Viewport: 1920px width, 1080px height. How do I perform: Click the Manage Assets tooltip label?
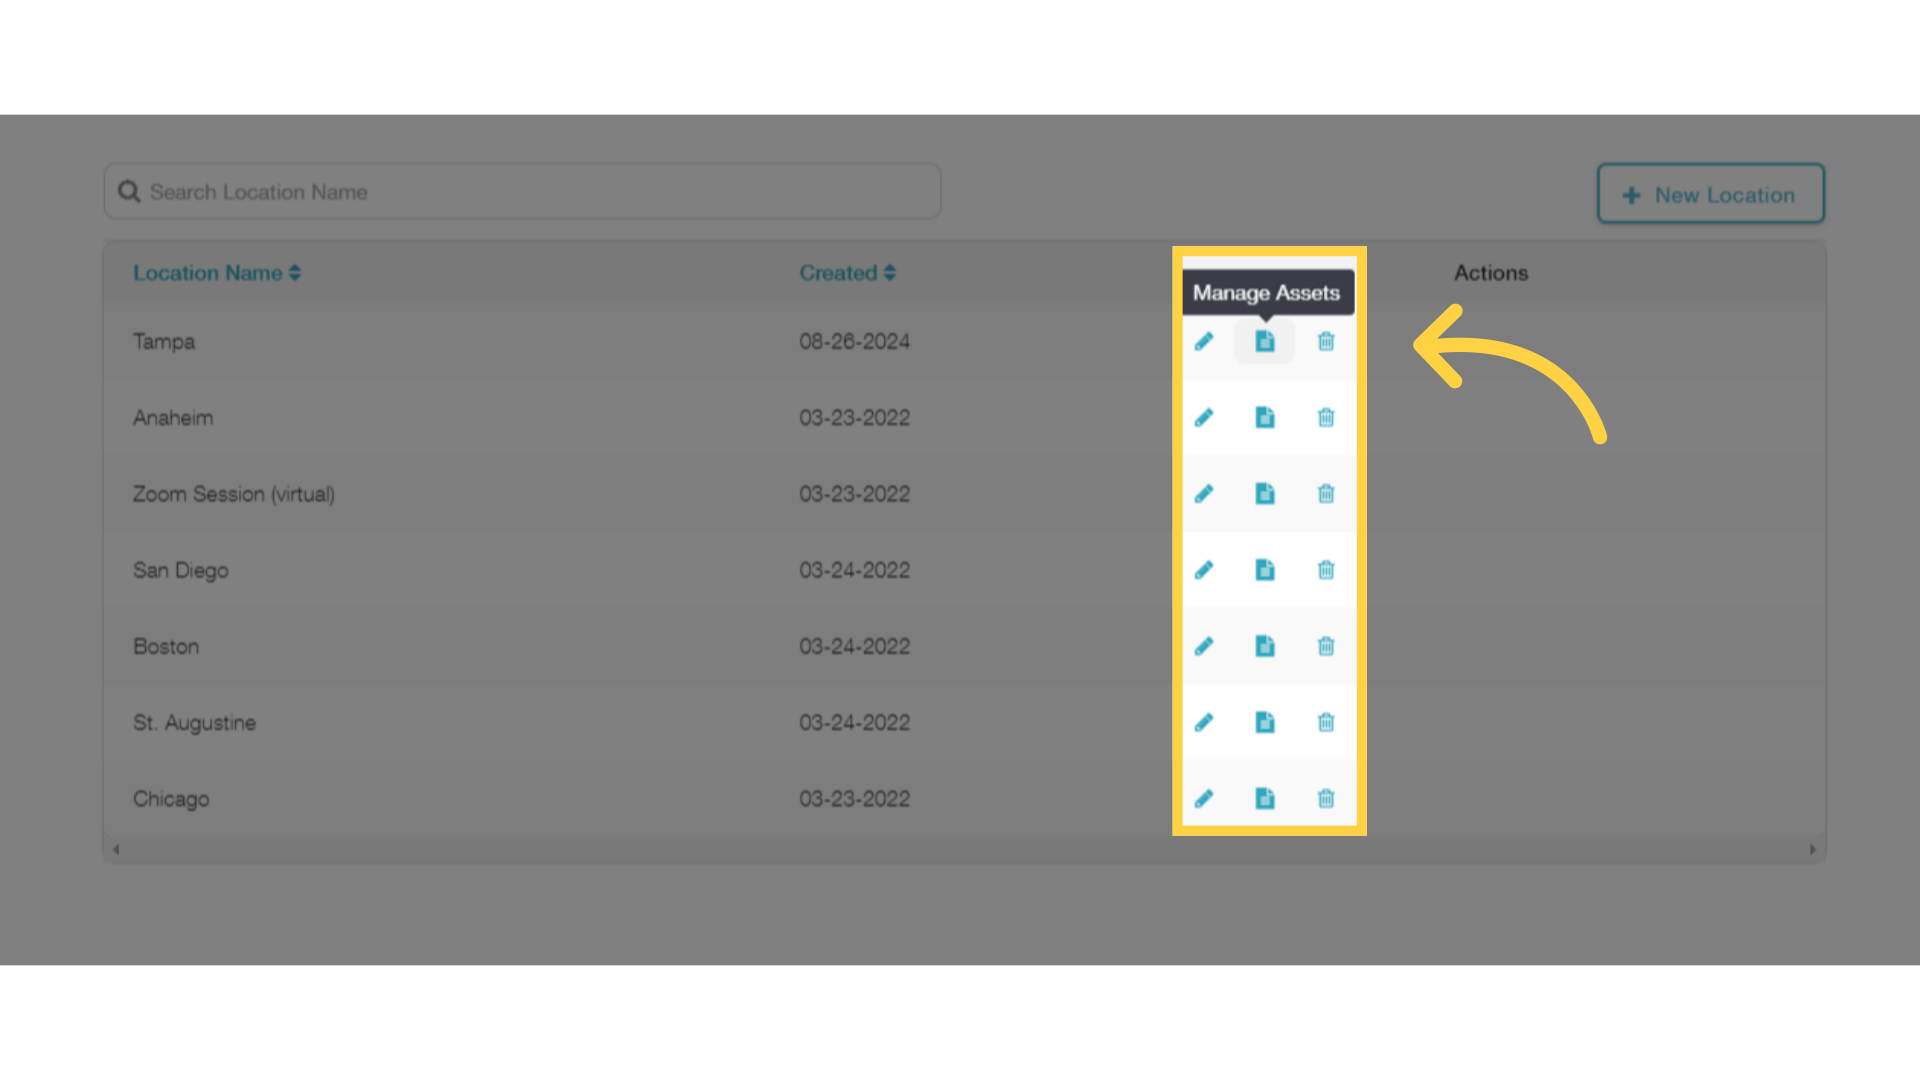coord(1266,291)
